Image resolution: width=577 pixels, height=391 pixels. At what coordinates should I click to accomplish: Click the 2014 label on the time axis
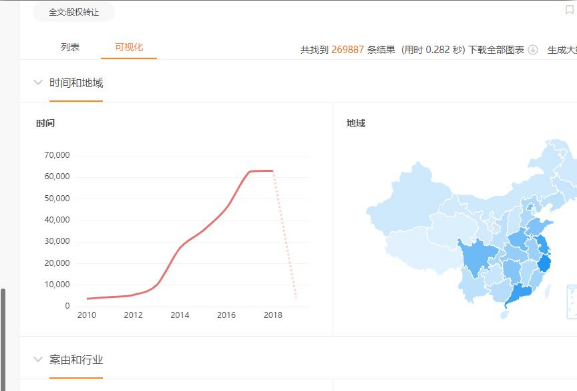180,315
